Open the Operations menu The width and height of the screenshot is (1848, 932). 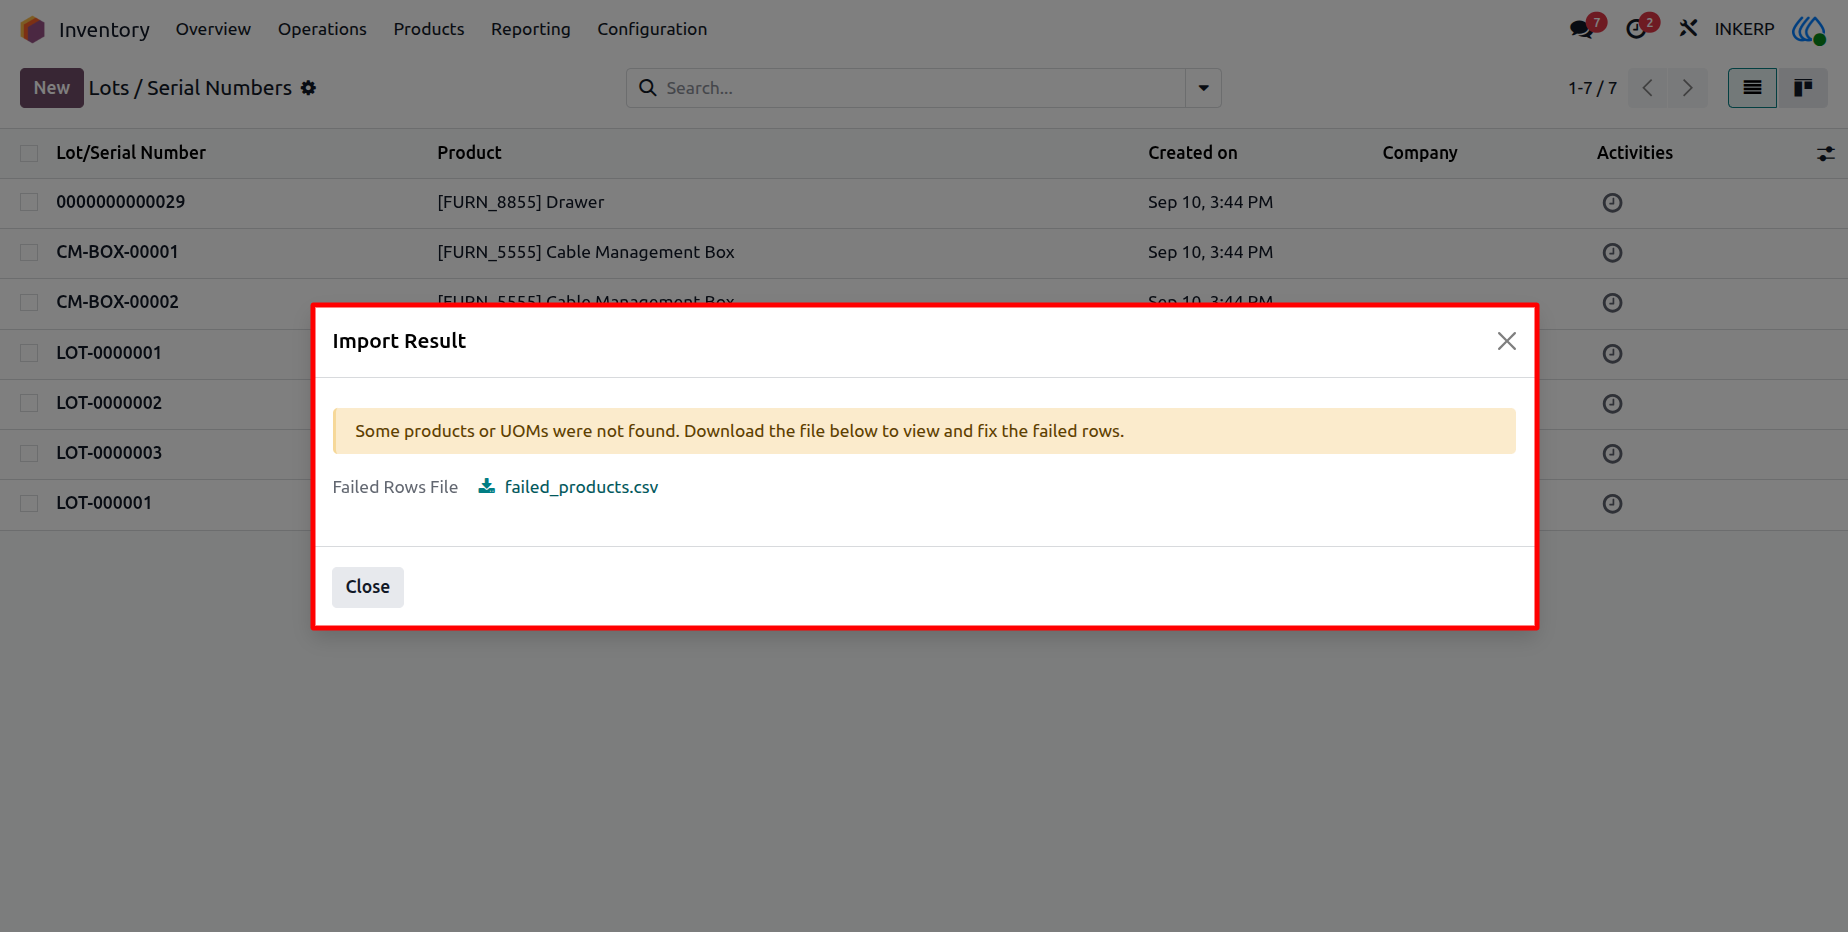(322, 29)
